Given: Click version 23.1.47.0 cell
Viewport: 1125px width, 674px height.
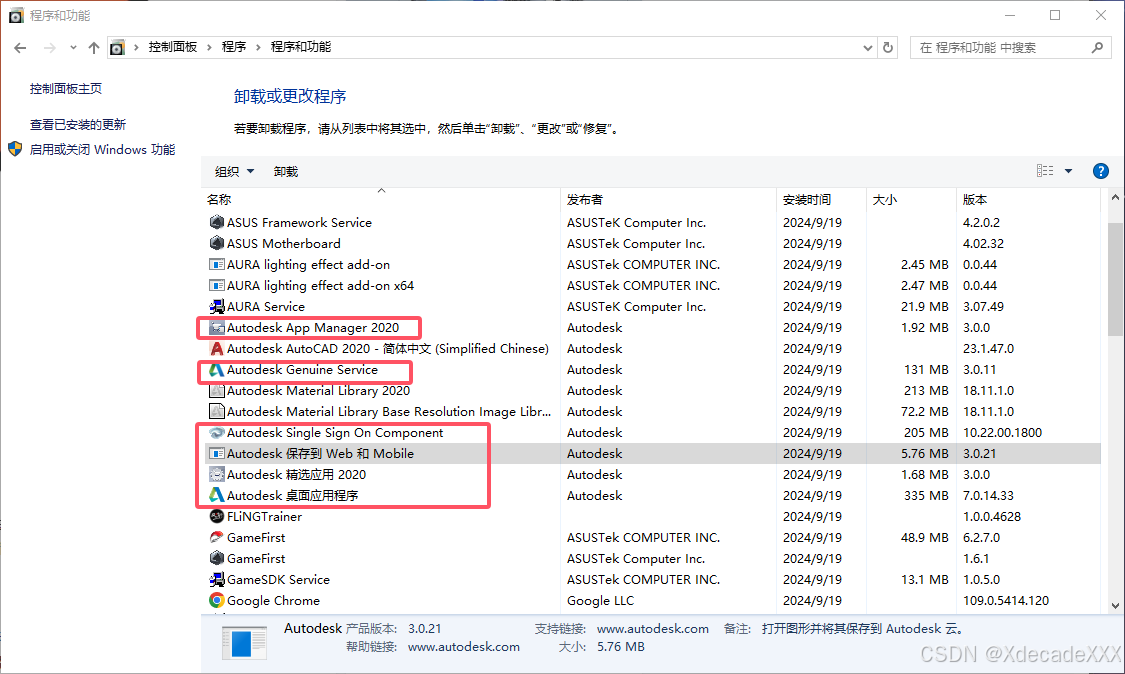Looking at the screenshot, I should tap(988, 349).
